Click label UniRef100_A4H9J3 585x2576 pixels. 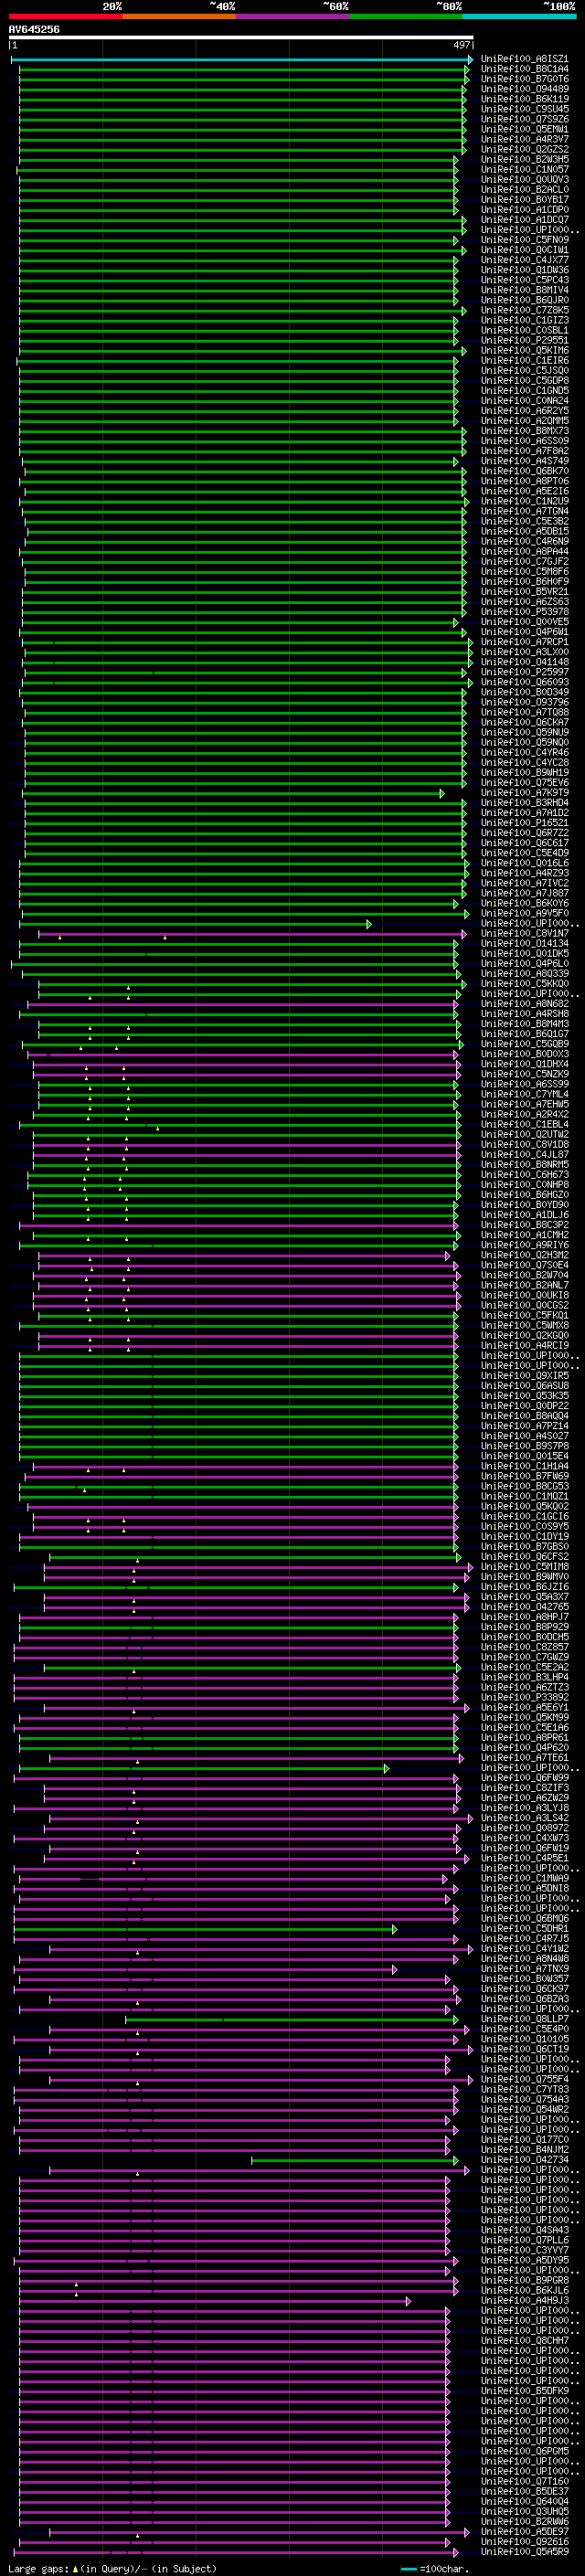[524, 2300]
